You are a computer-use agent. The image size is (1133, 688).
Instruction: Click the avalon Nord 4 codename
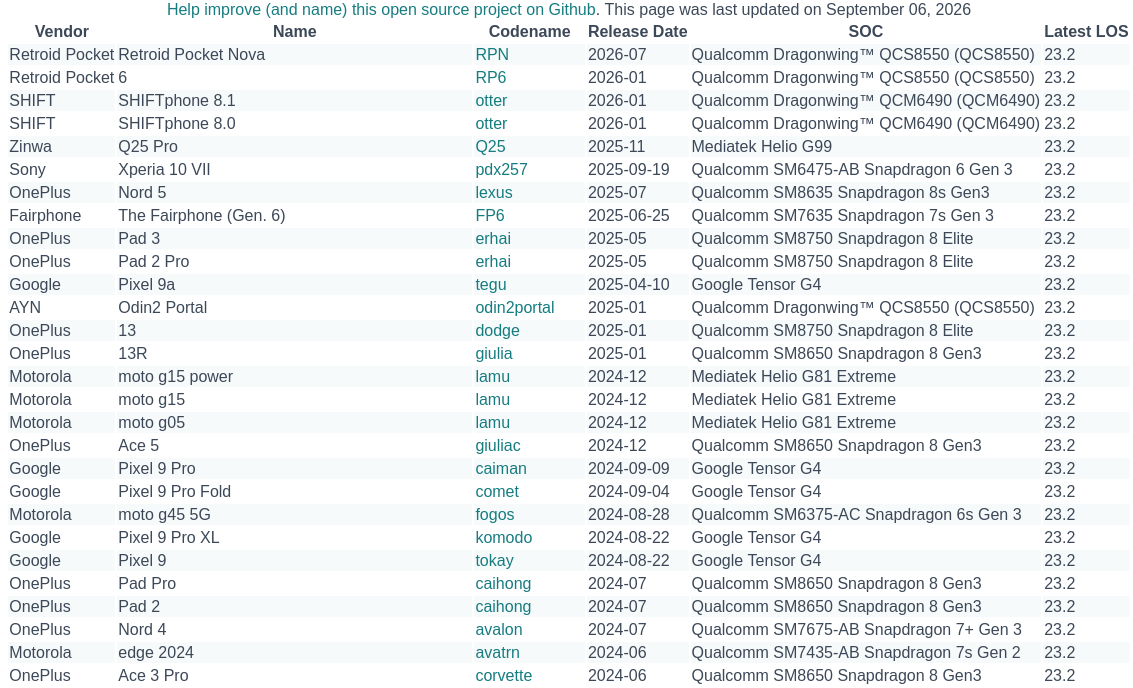(x=499, y=630)
